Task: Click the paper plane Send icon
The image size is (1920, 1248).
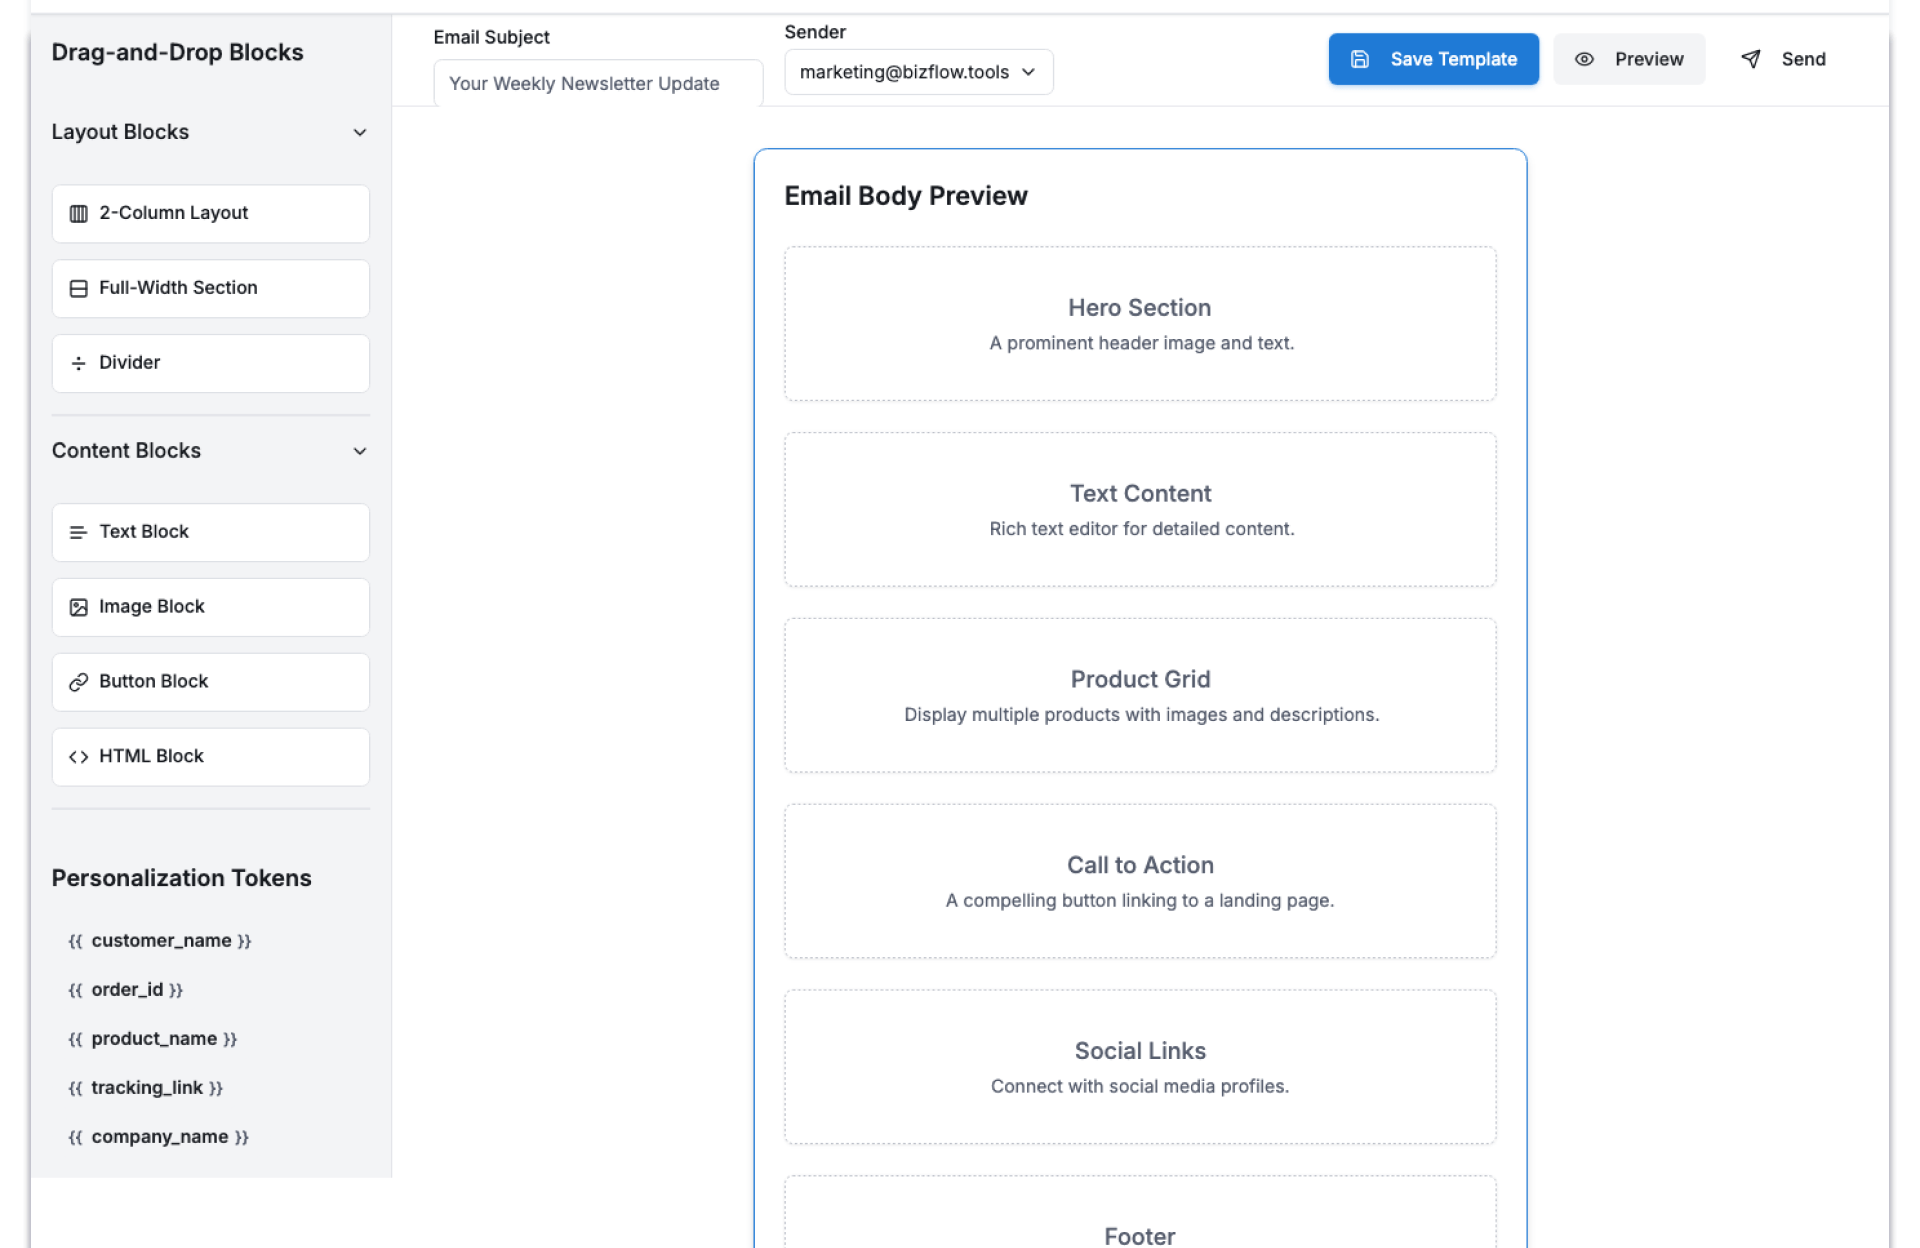Action: (1750, 59)
